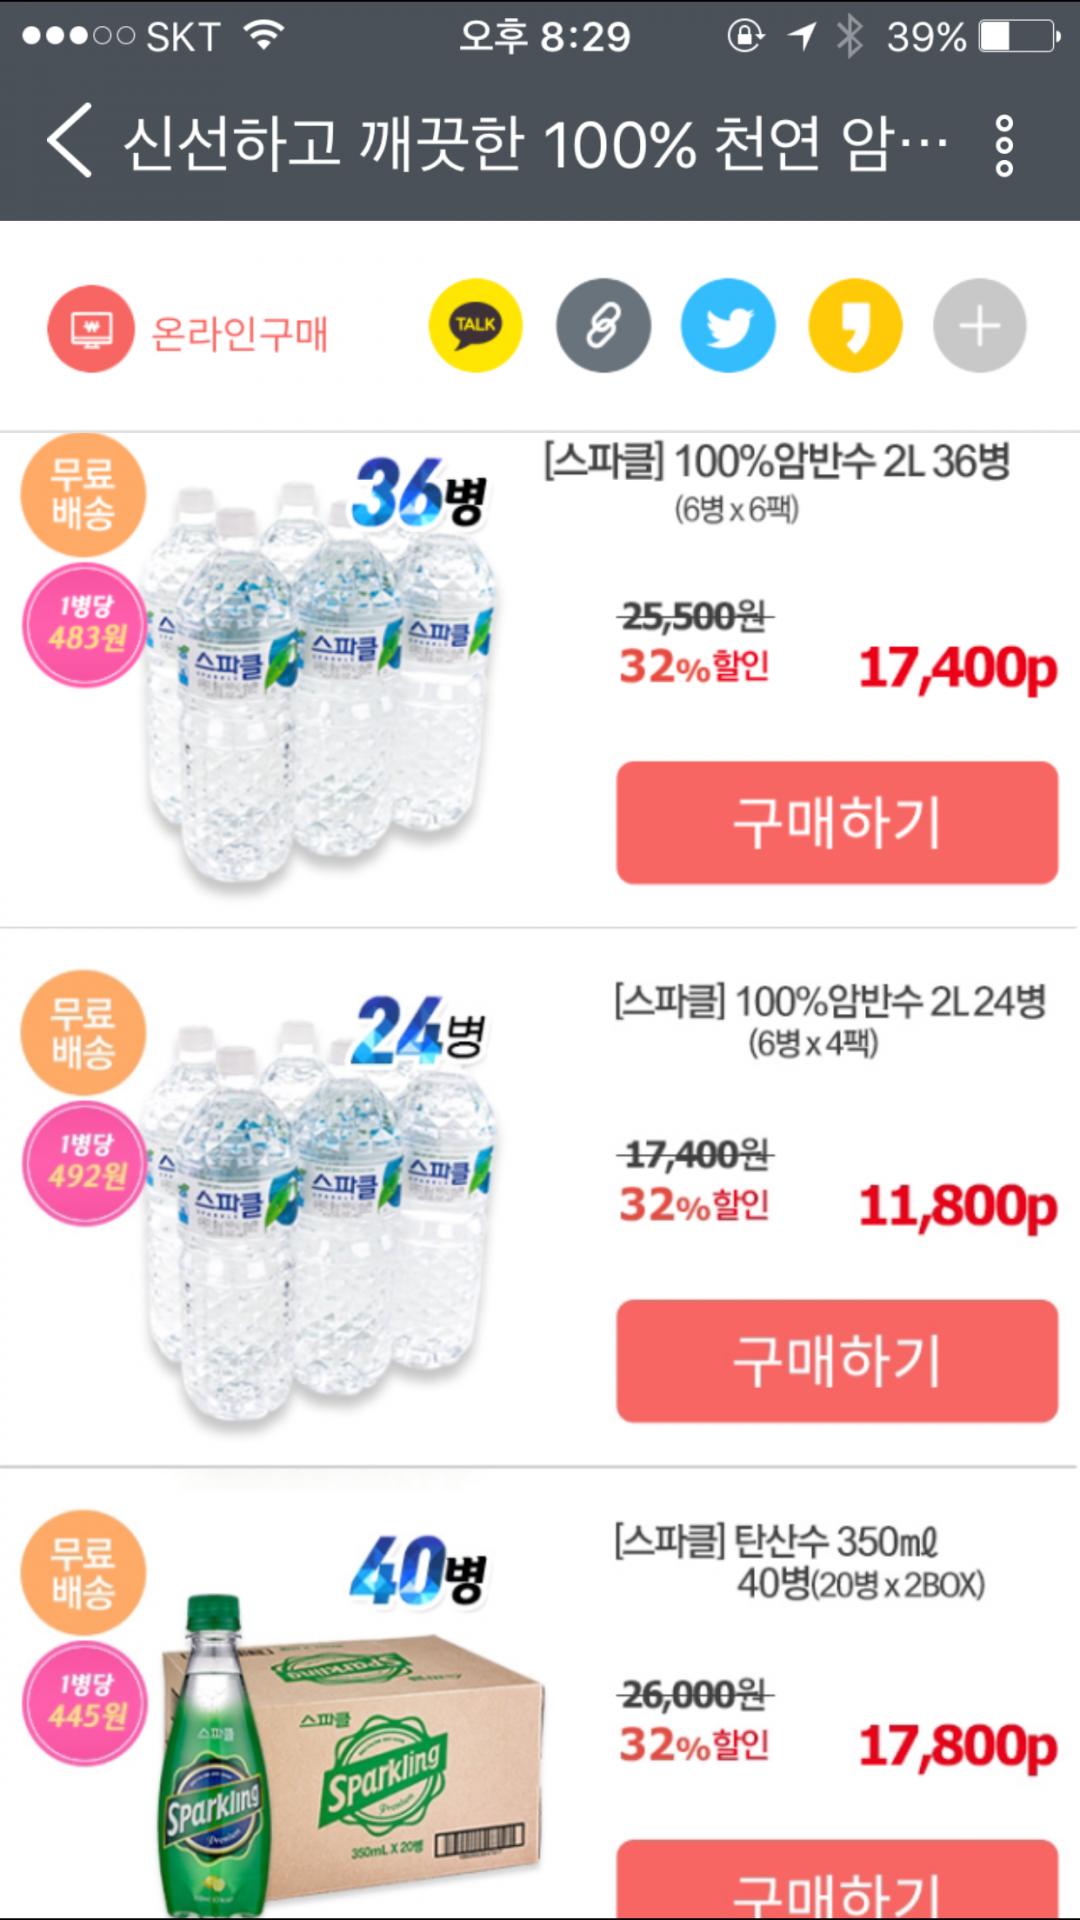Tap 온라인구매 text link
1080x1920 pixels.
(x=240, y=333)
